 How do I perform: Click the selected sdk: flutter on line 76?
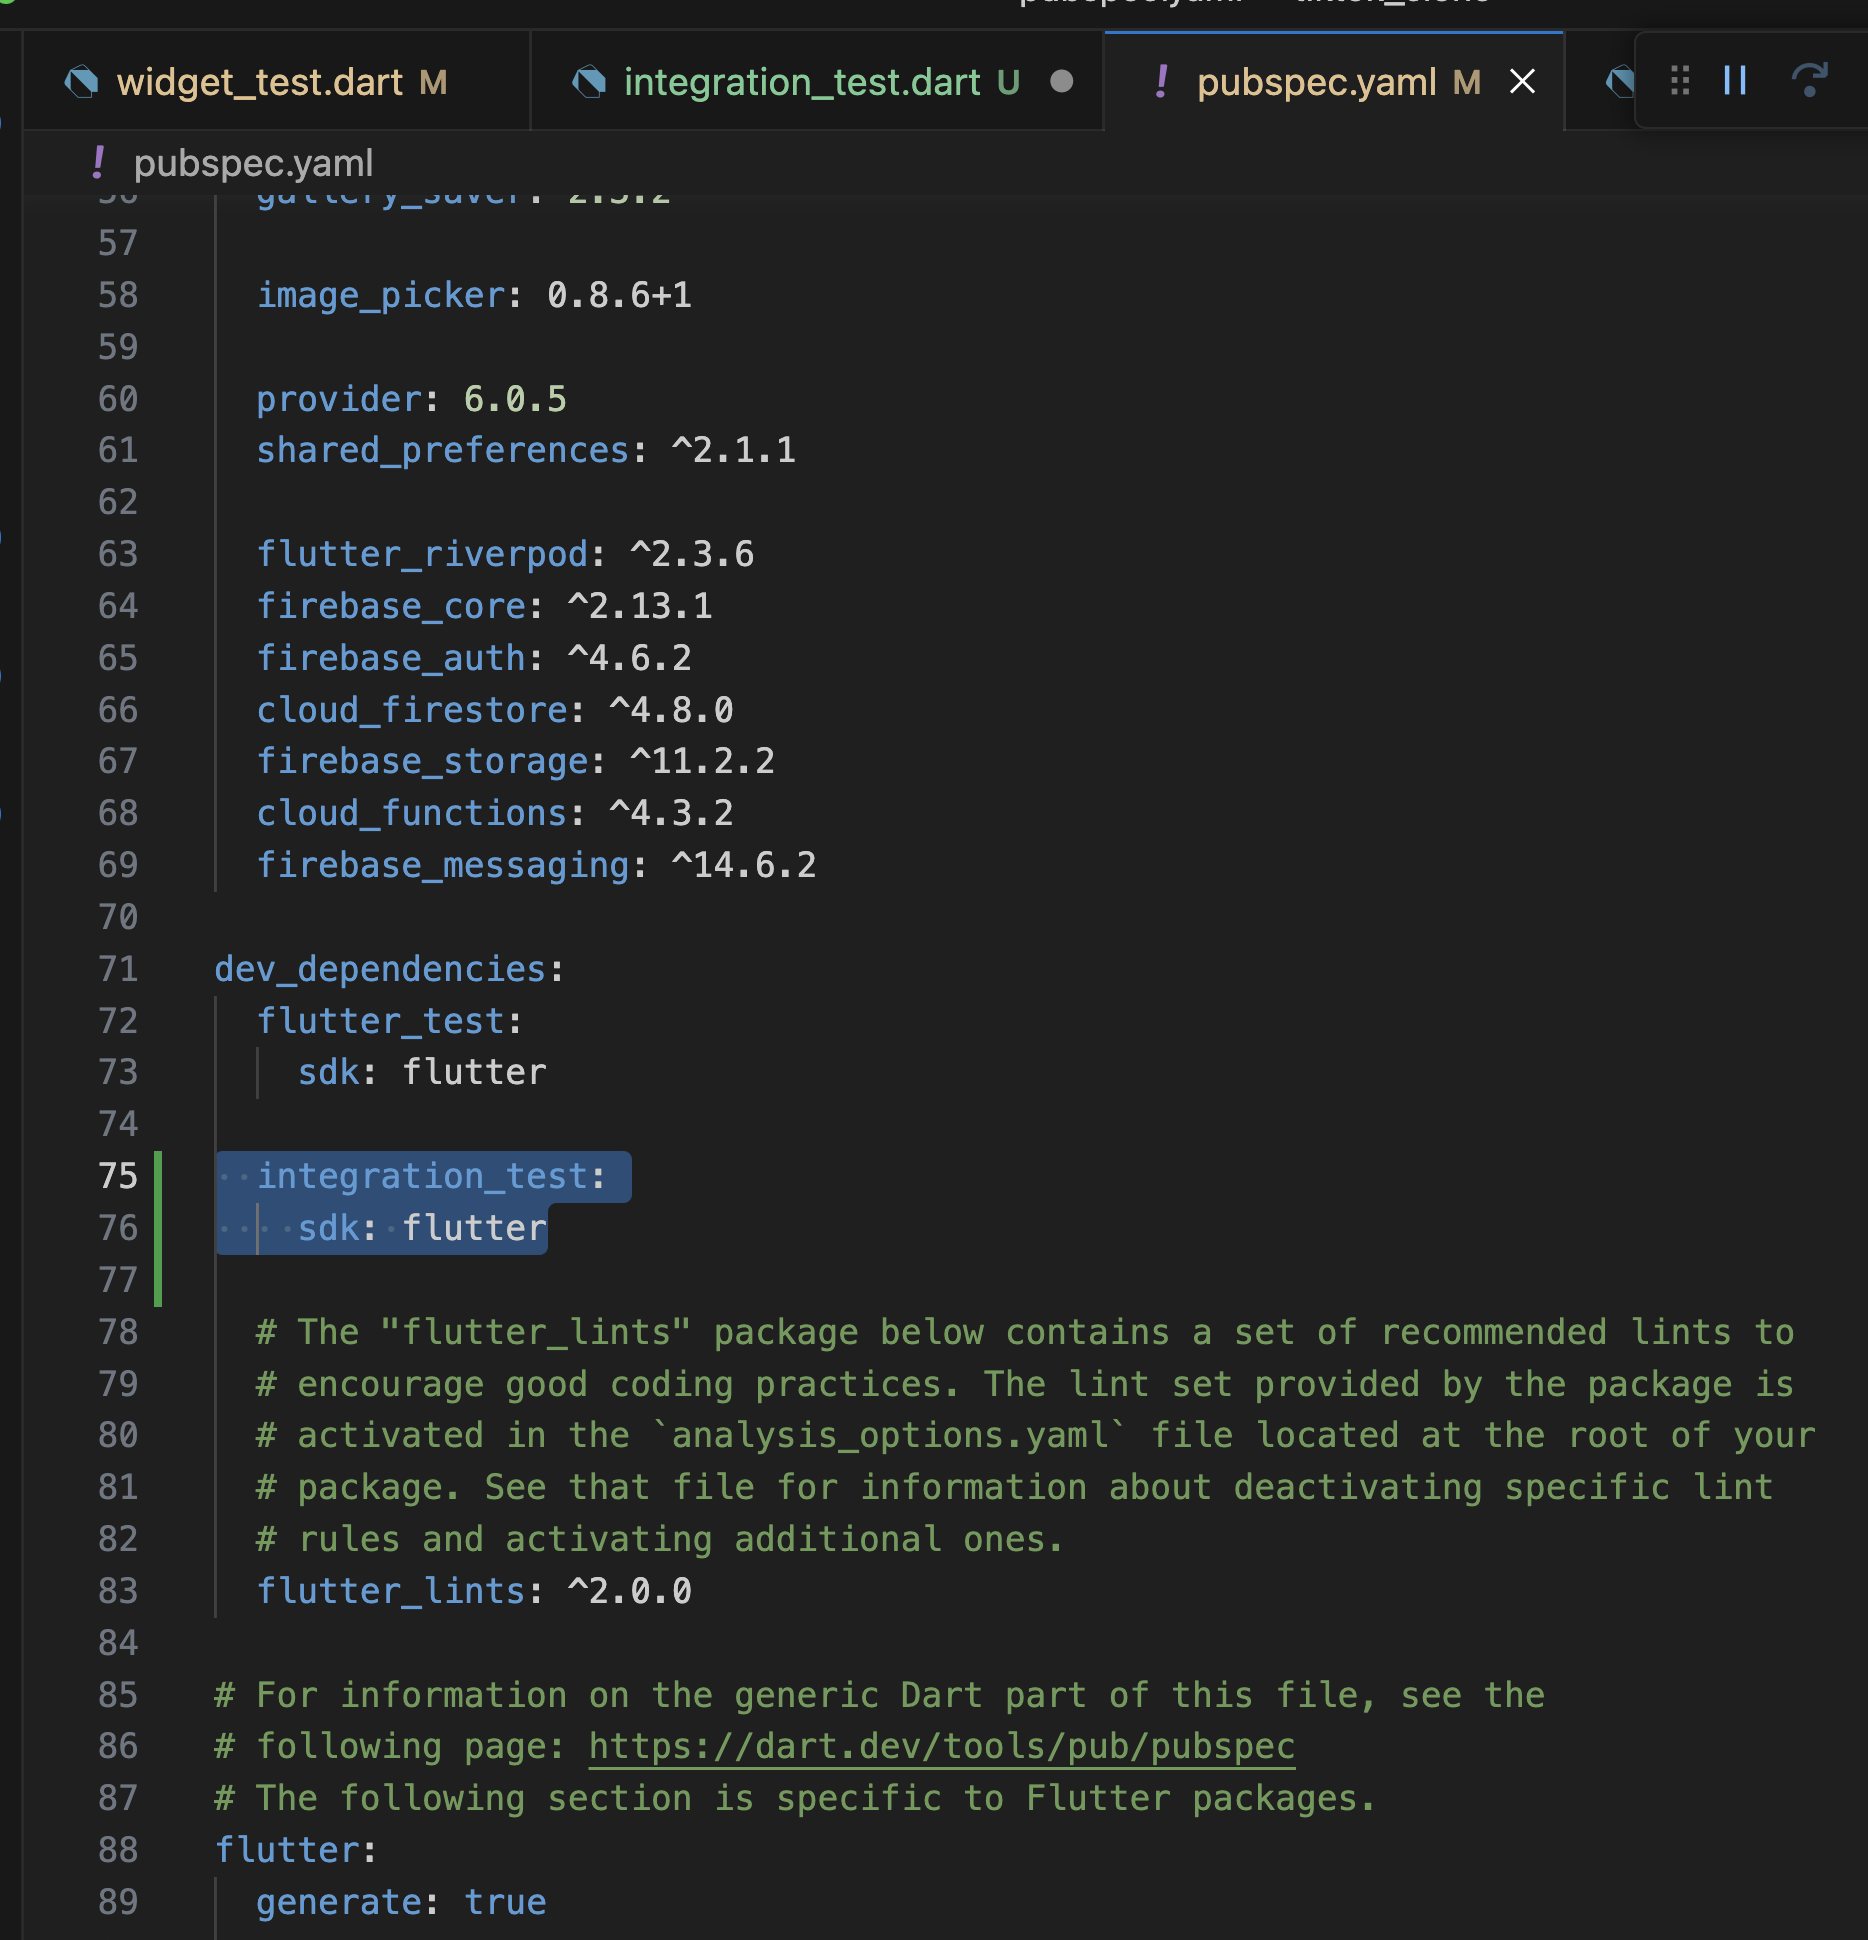422,1228
